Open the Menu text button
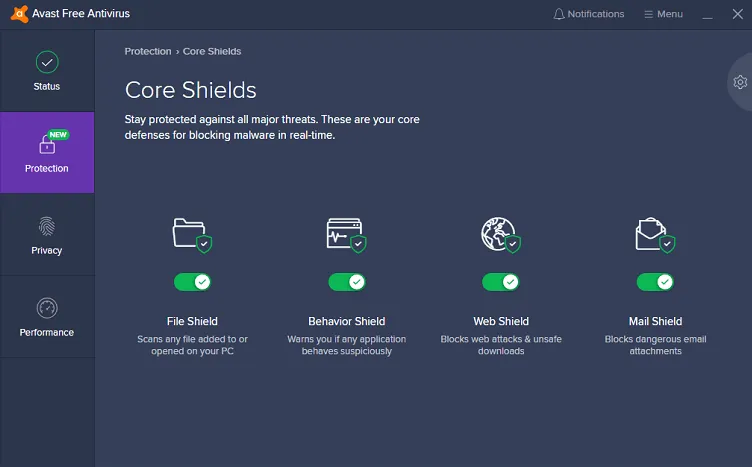This screenshot has width=752, height=467. pyautogui.click(x=670, y=14)
